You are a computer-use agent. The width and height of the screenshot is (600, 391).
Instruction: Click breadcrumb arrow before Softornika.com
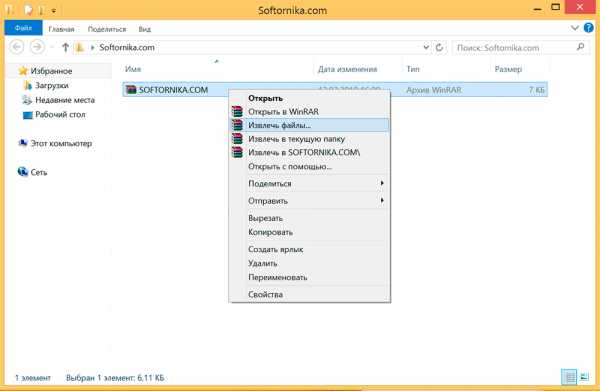coord(92,47)
